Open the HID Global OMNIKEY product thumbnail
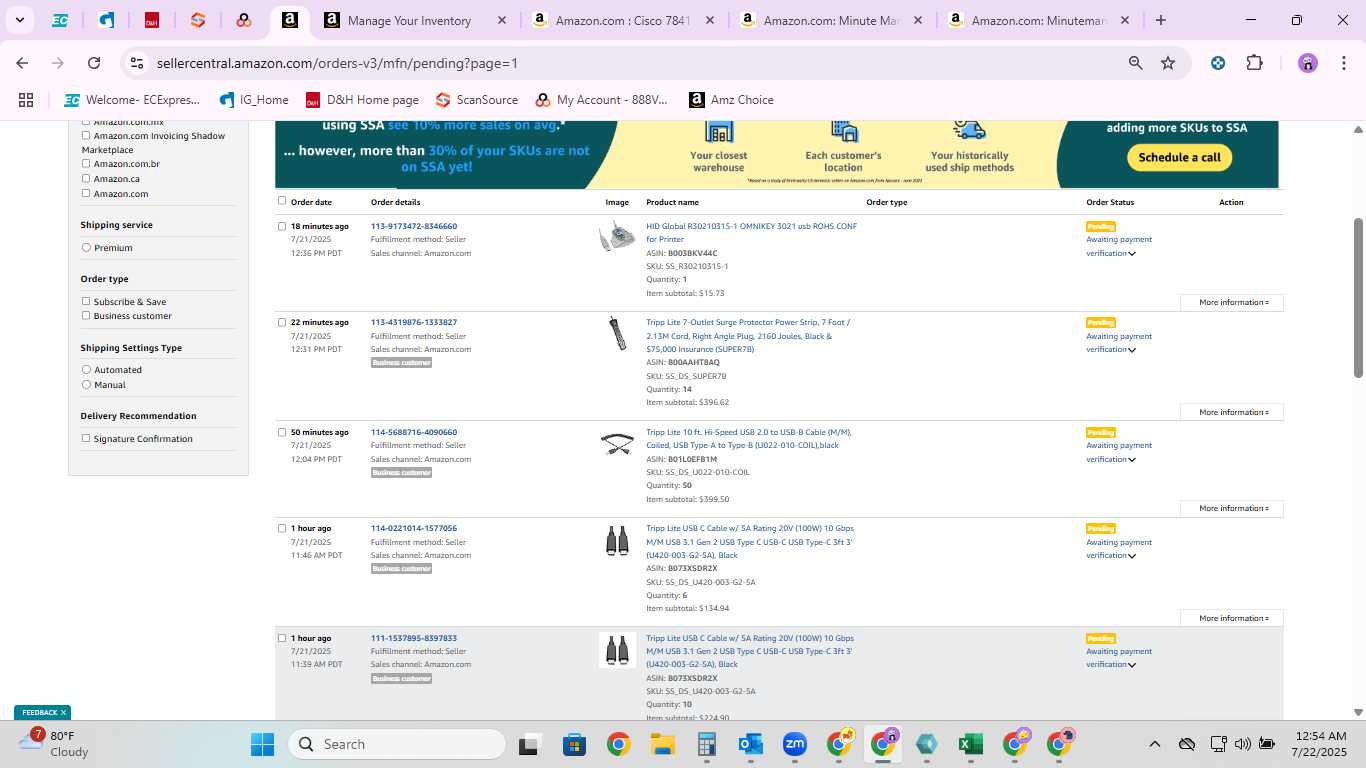1366x768 pixels. point(617,238)
